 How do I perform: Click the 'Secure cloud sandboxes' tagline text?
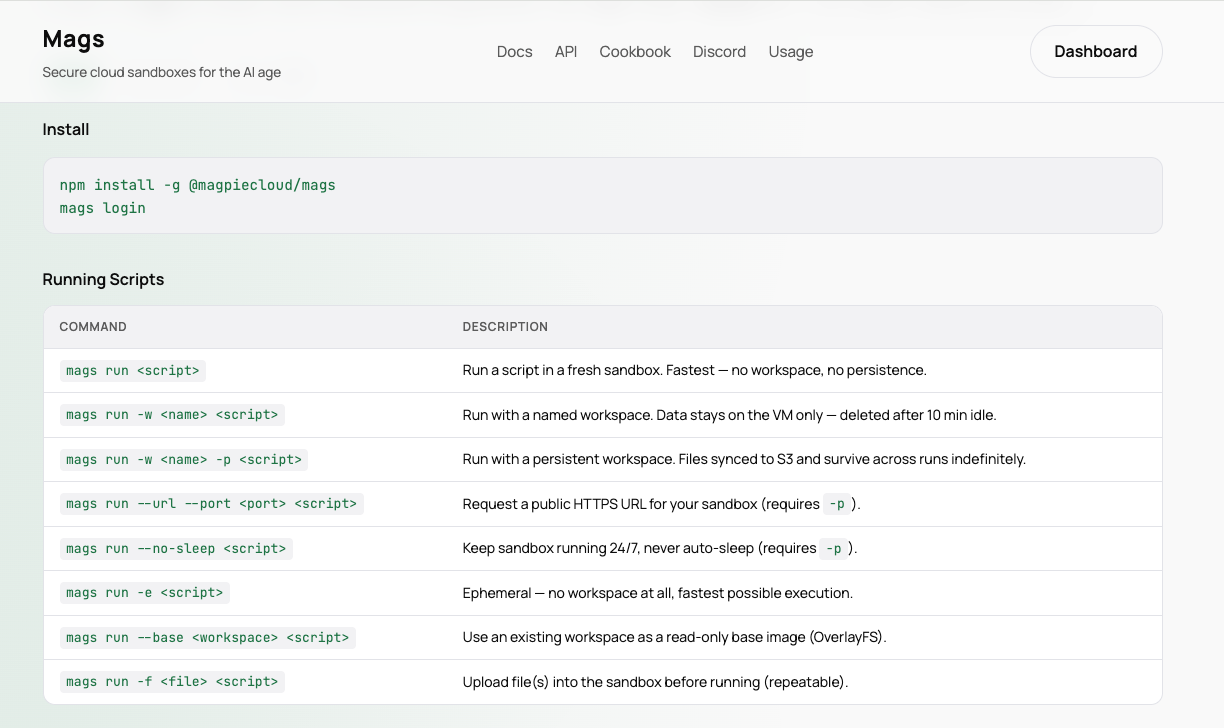click(161, 72)
